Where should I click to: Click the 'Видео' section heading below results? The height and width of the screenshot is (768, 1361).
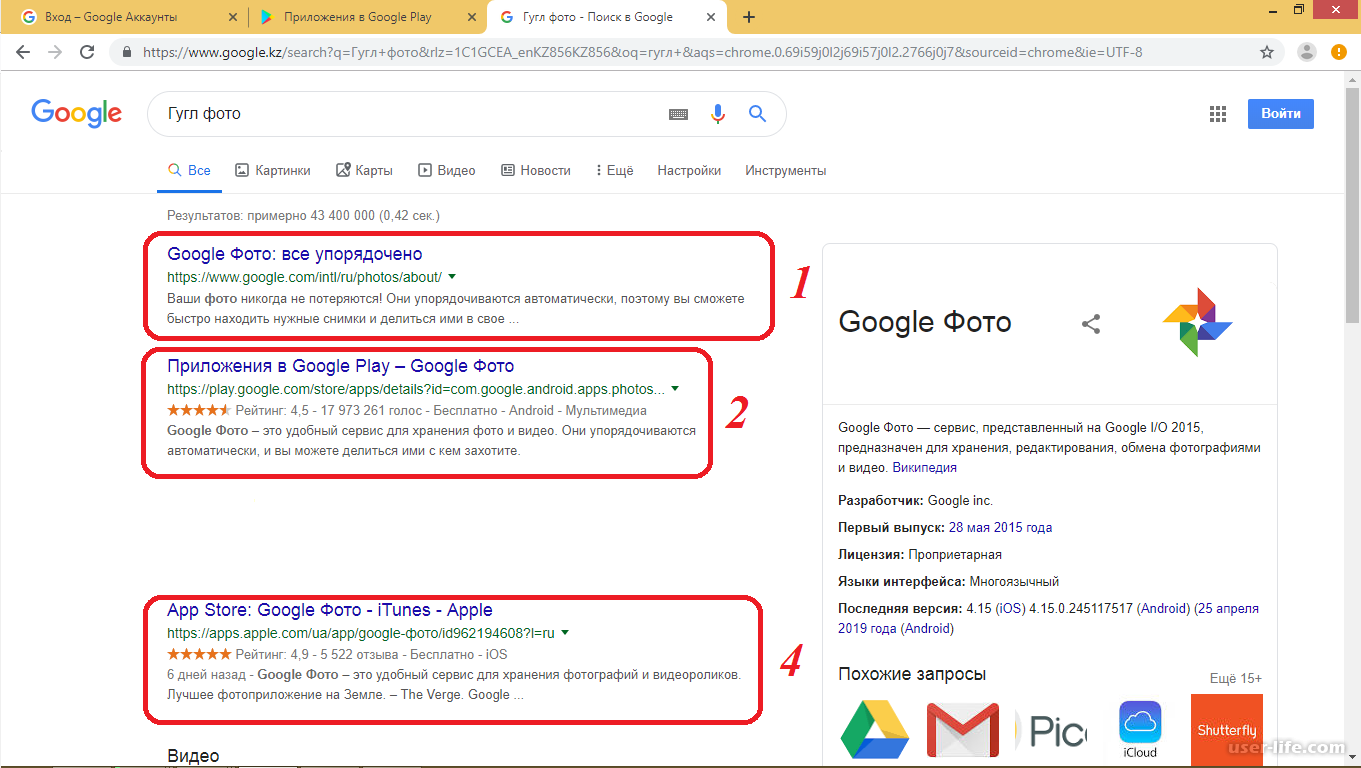193,756
